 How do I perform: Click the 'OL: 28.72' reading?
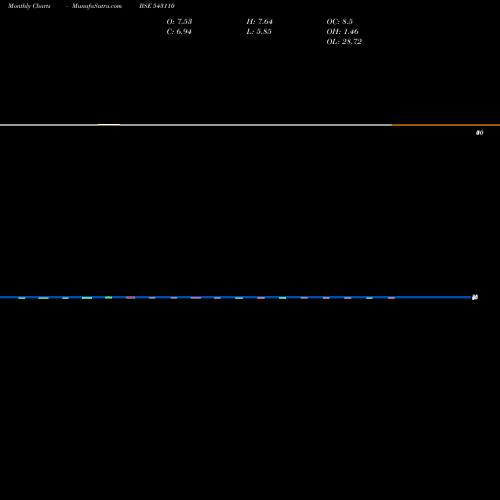click(x=344, y=41)
